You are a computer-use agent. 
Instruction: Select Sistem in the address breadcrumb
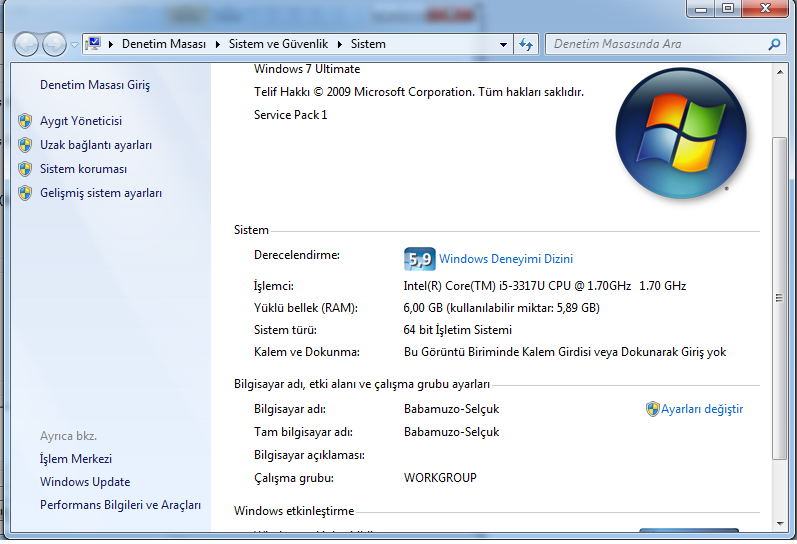click(368, 44)
